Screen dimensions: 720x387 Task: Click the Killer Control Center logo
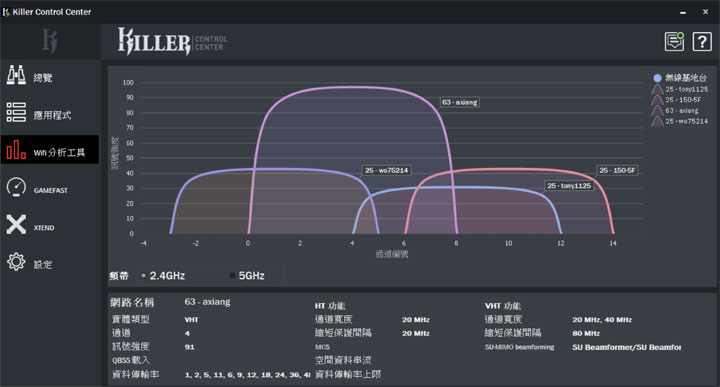point(172,41)
